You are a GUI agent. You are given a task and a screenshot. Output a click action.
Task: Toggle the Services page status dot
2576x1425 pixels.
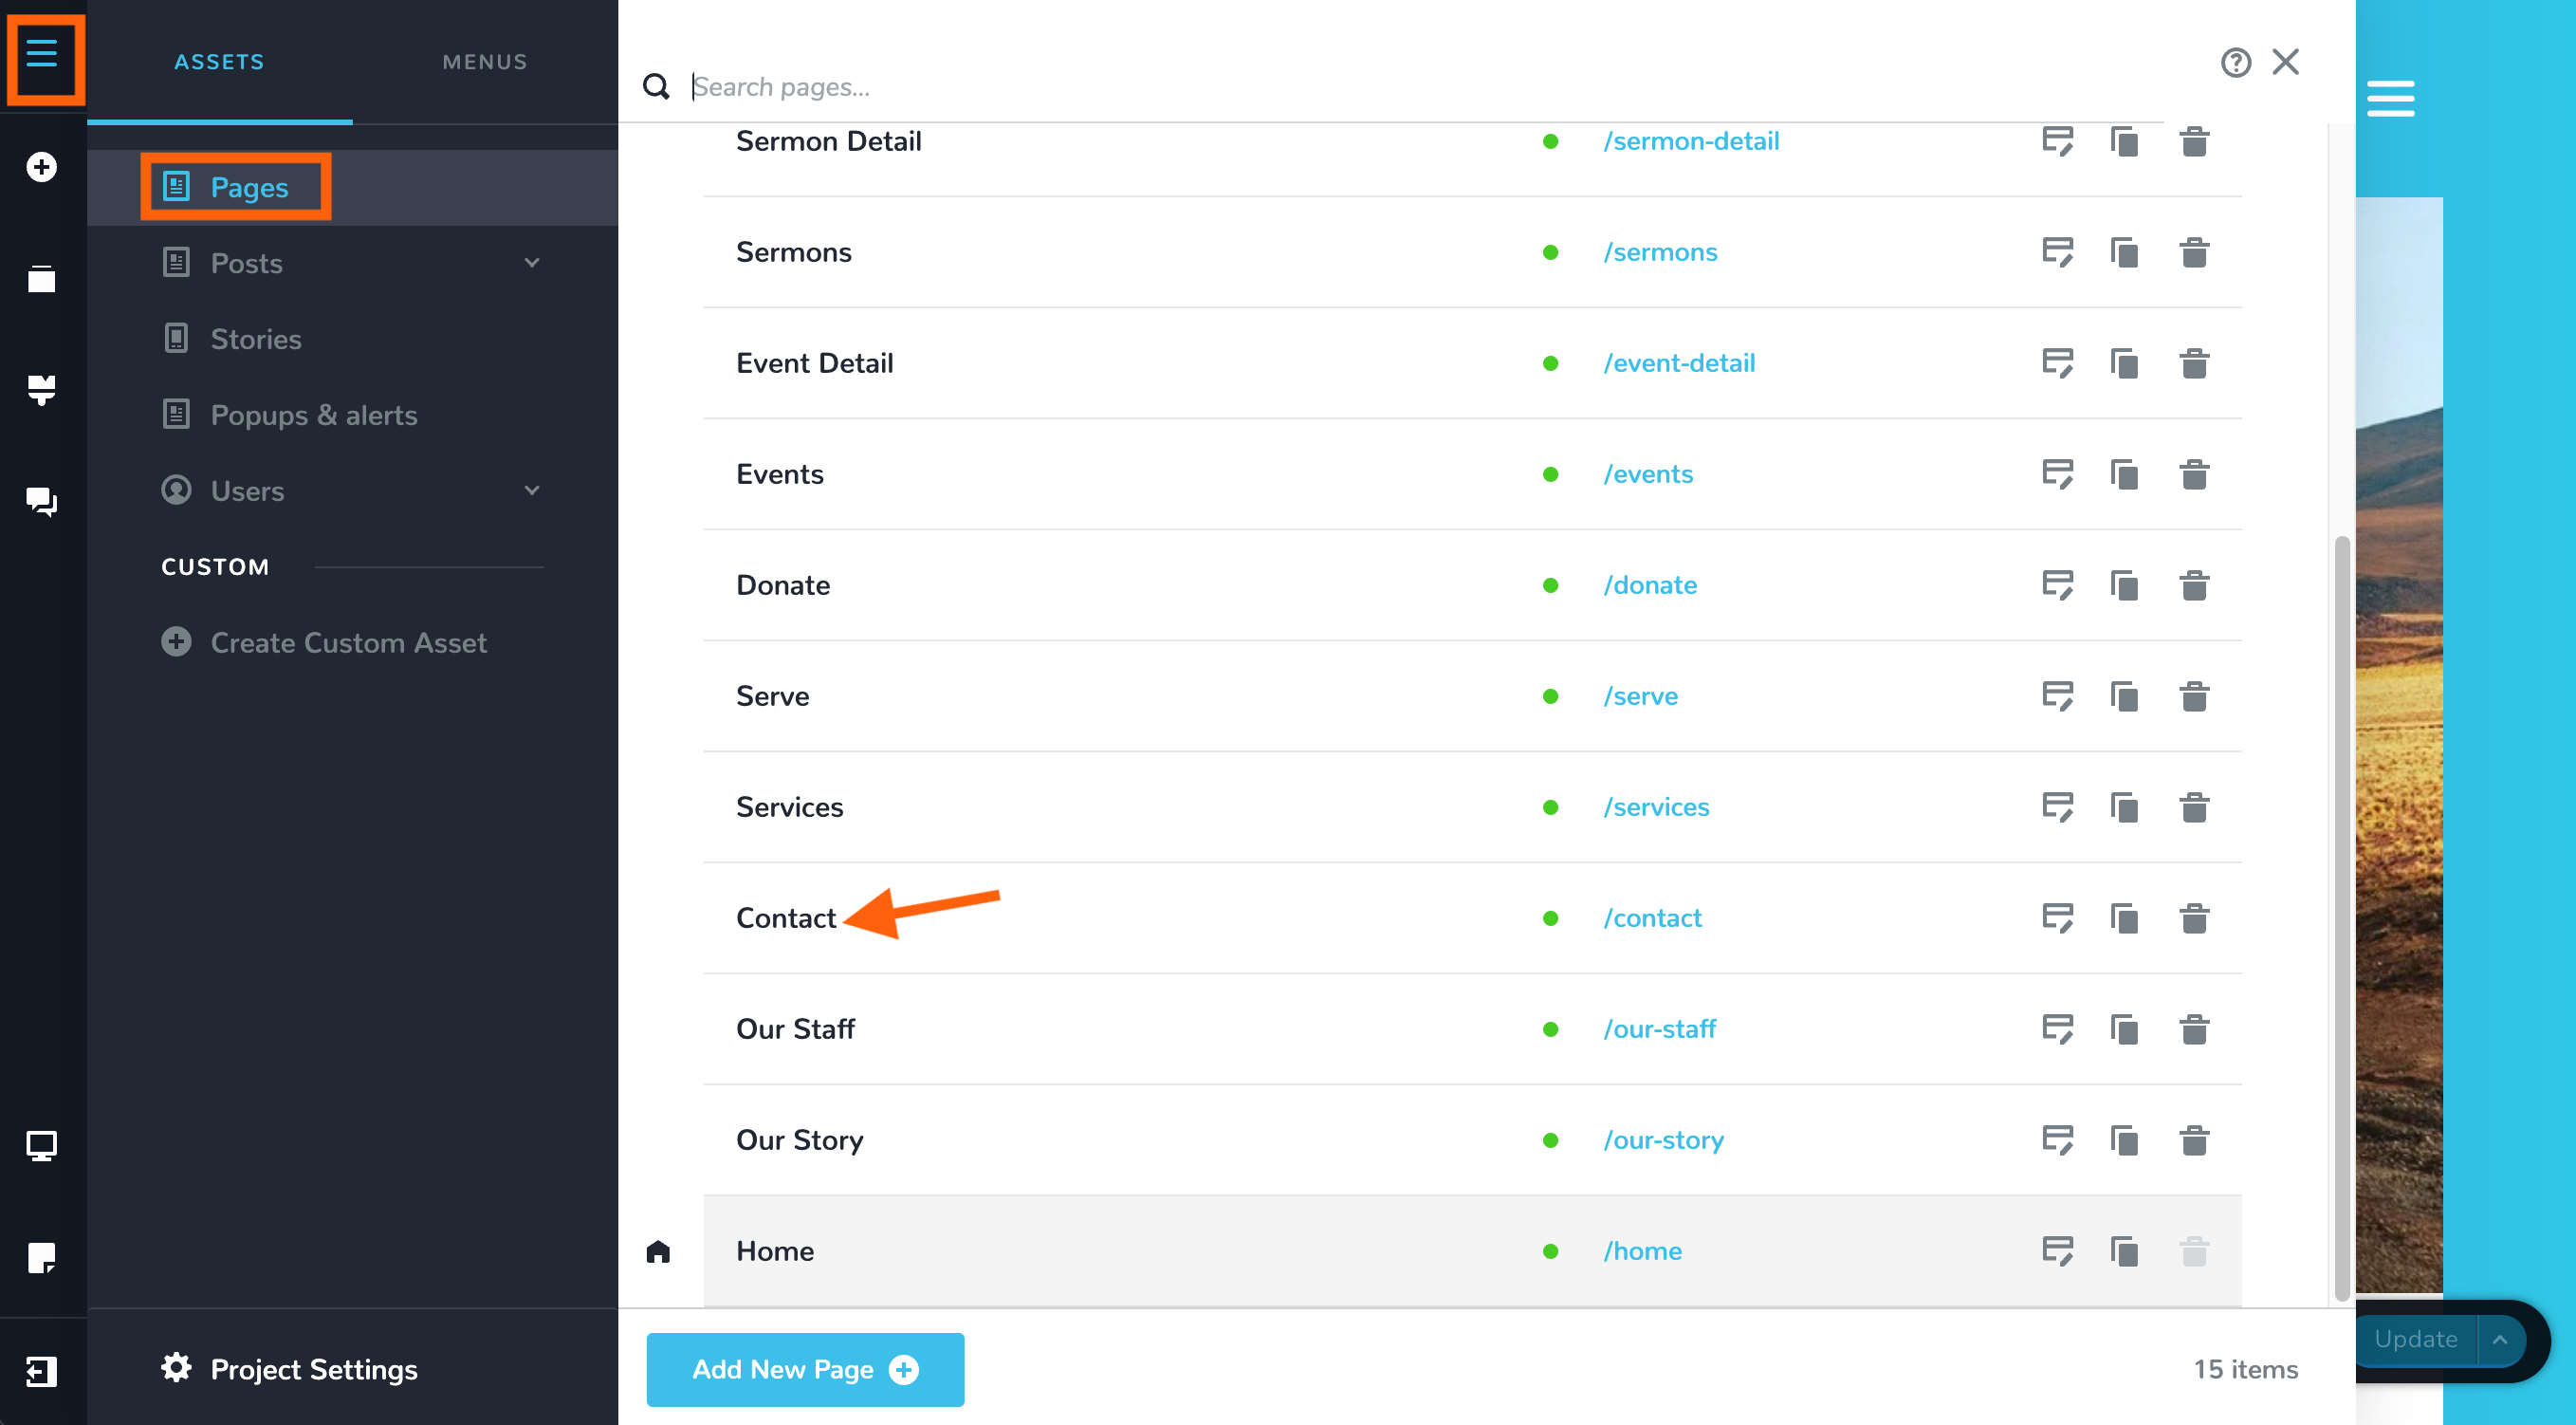click(x=1550, y=807)
